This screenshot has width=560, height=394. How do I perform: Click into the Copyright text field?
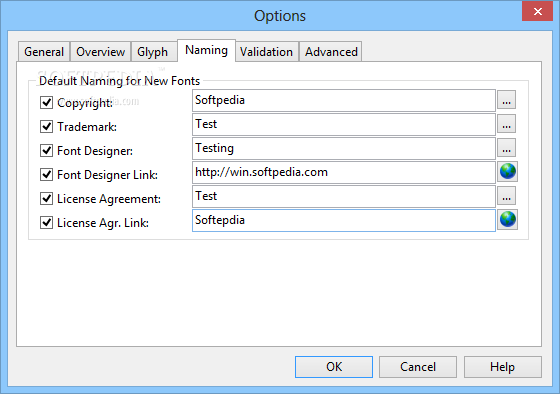click(x=344, y=100)
